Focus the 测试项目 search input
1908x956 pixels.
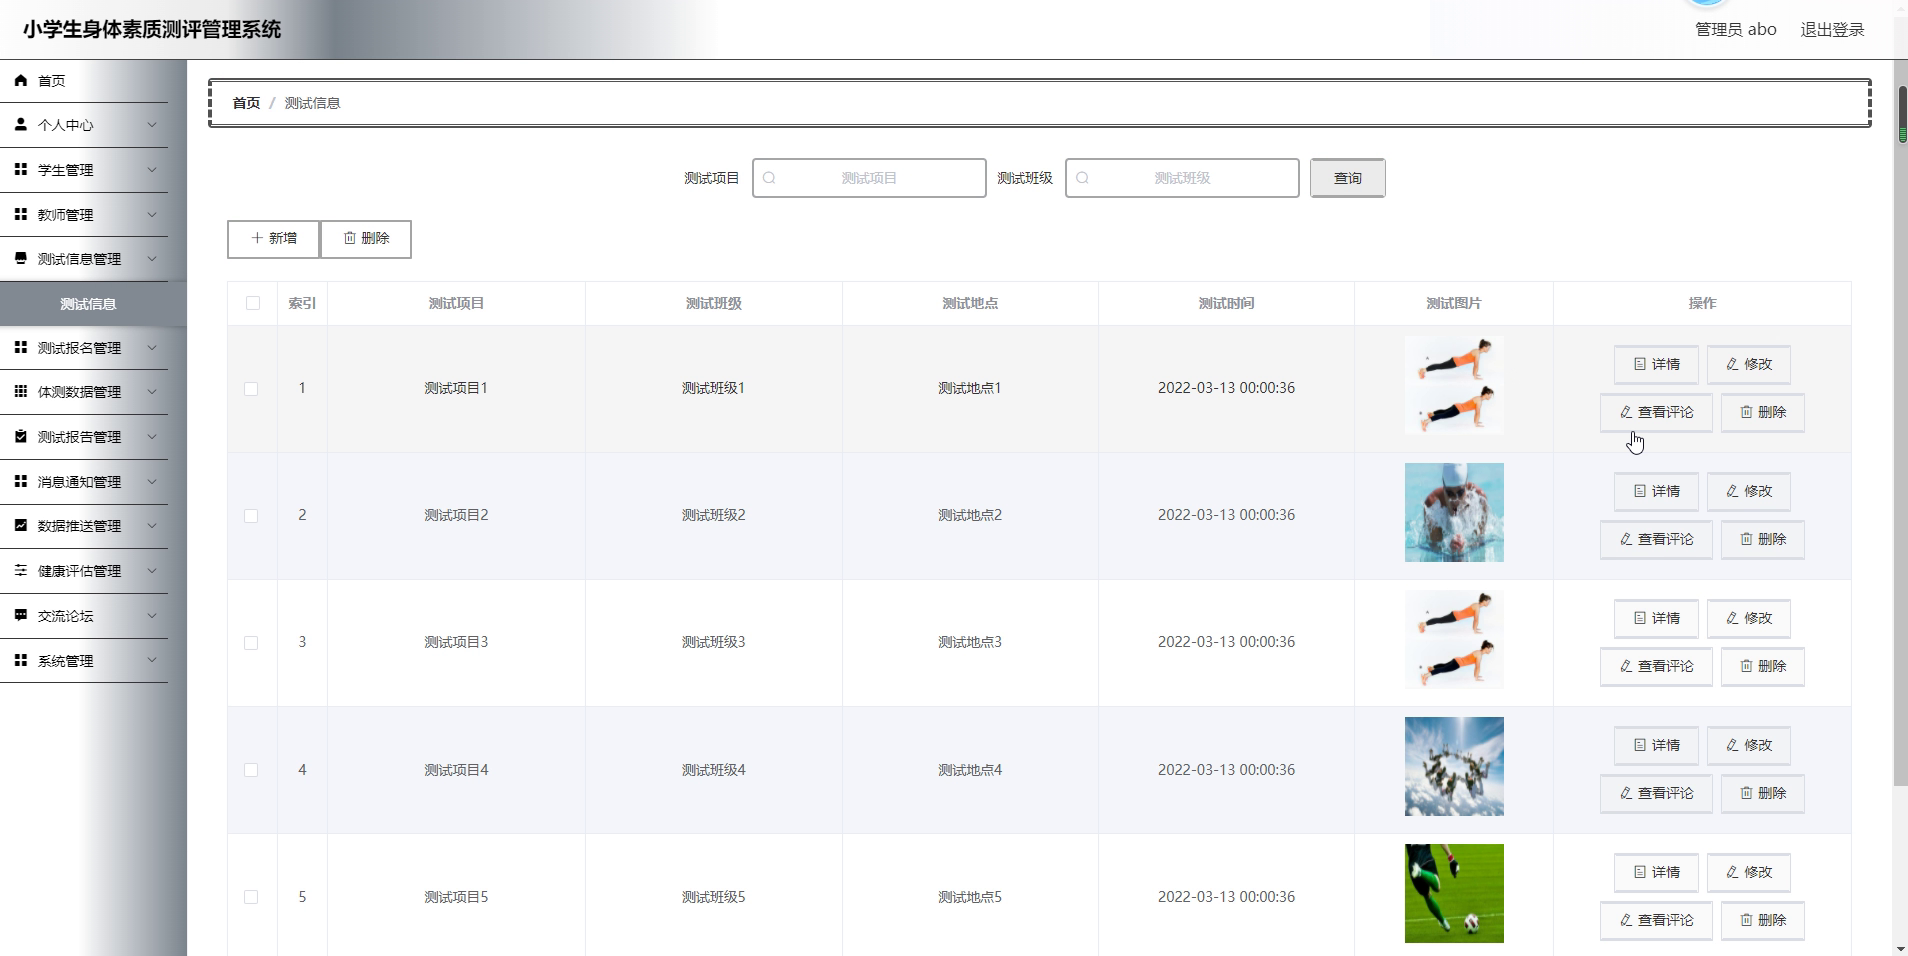click(869, 178)
